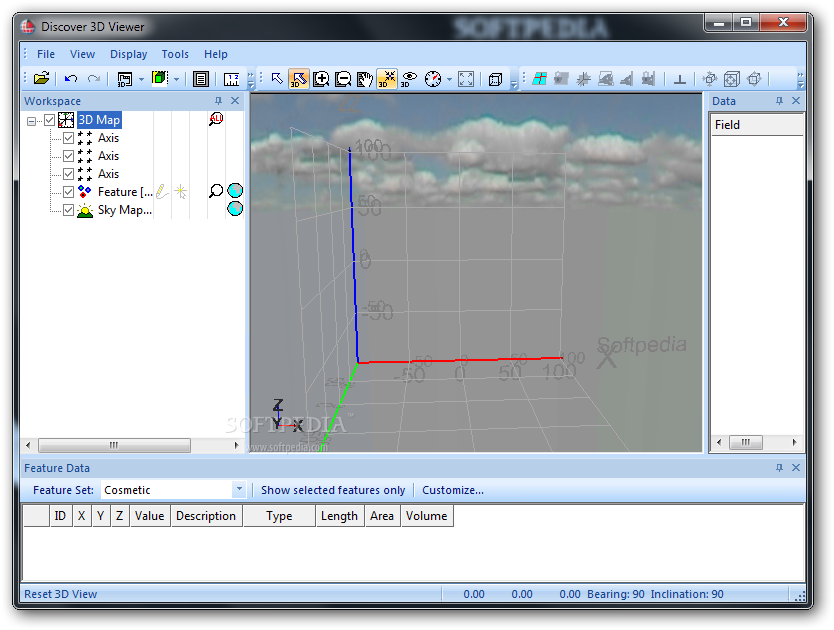834x630 pixels.
Task: Click the zoom magnifier on Feature layer row
Action: [x=215, y=191]
